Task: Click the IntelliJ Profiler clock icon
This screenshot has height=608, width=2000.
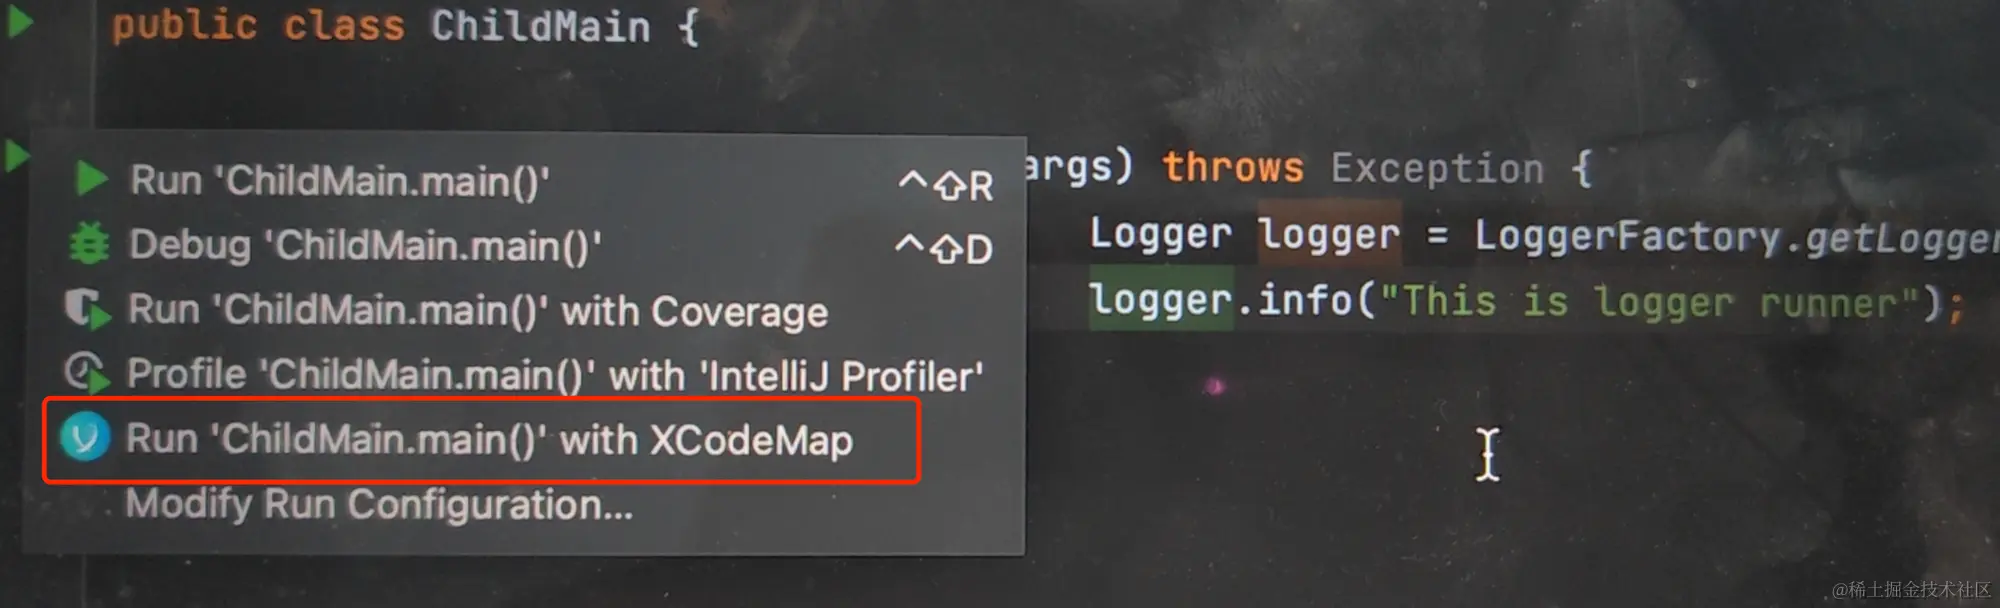Action: click(x=87, y=372)
